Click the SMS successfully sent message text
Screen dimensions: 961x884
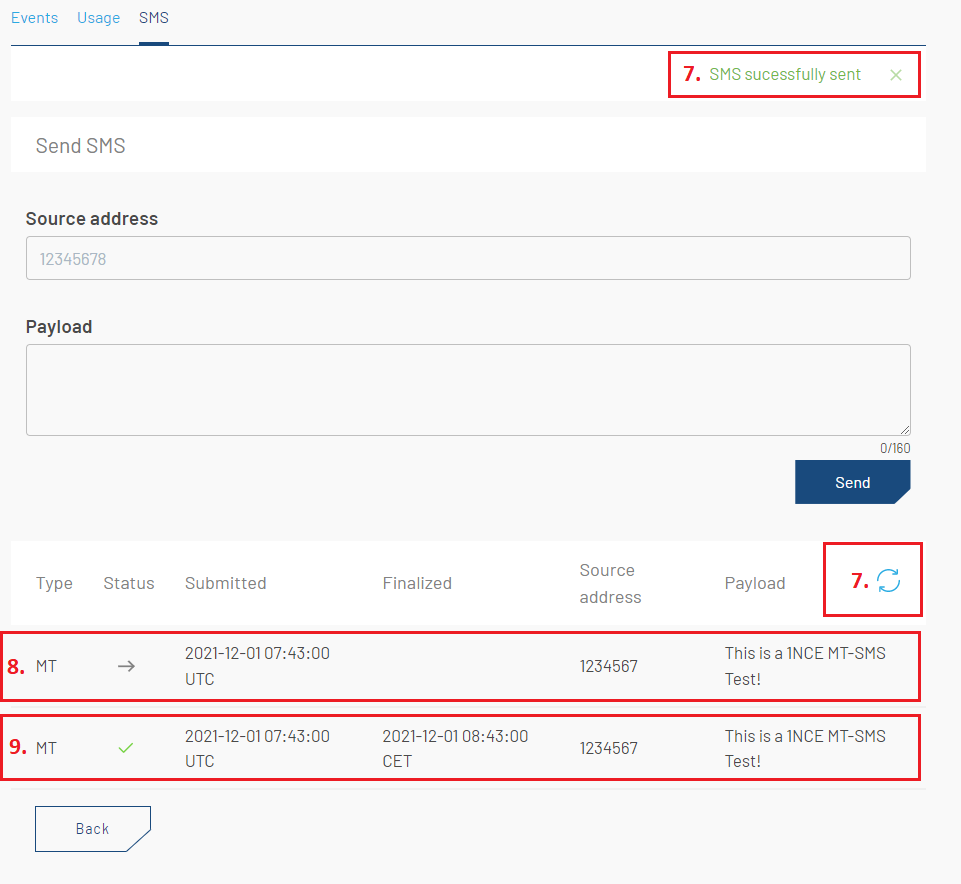pyautogui.click(x=785, y=75)
